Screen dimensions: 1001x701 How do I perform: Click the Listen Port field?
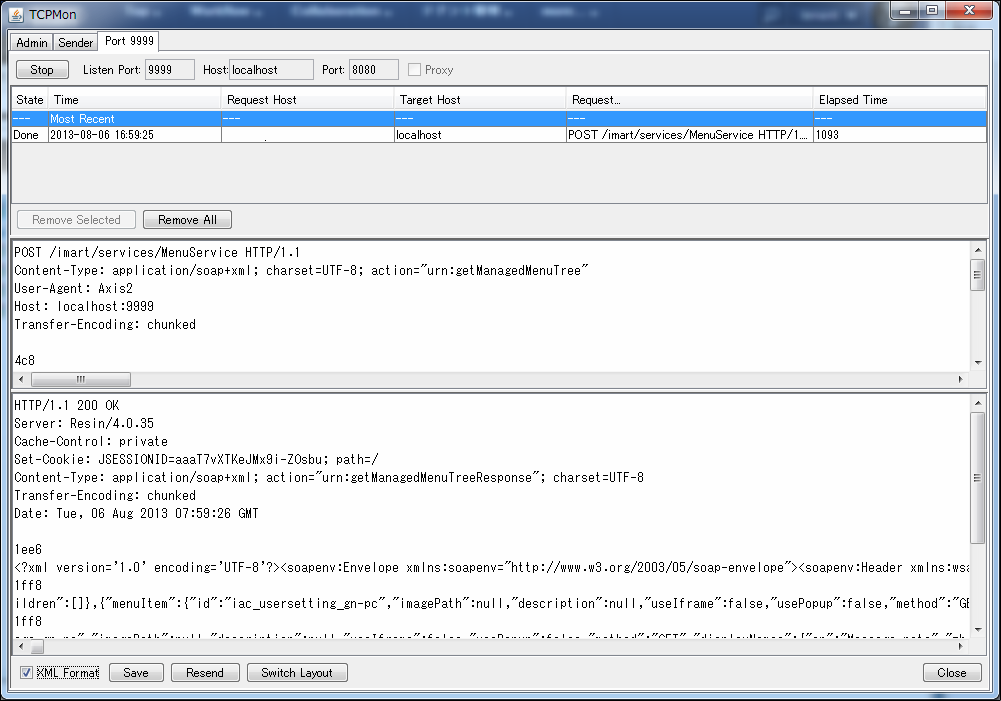coord(169,70)
